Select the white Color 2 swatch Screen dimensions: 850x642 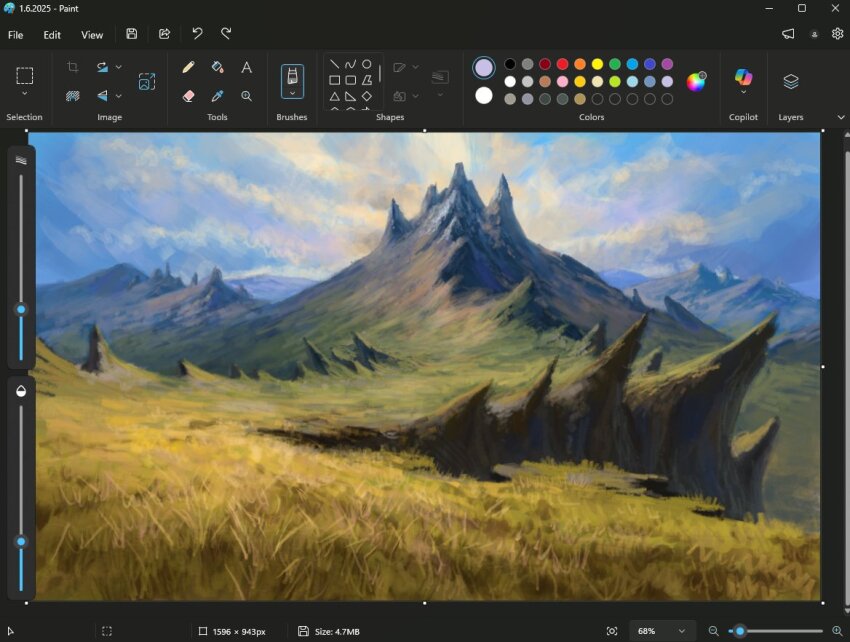click(x=484, y=96)
